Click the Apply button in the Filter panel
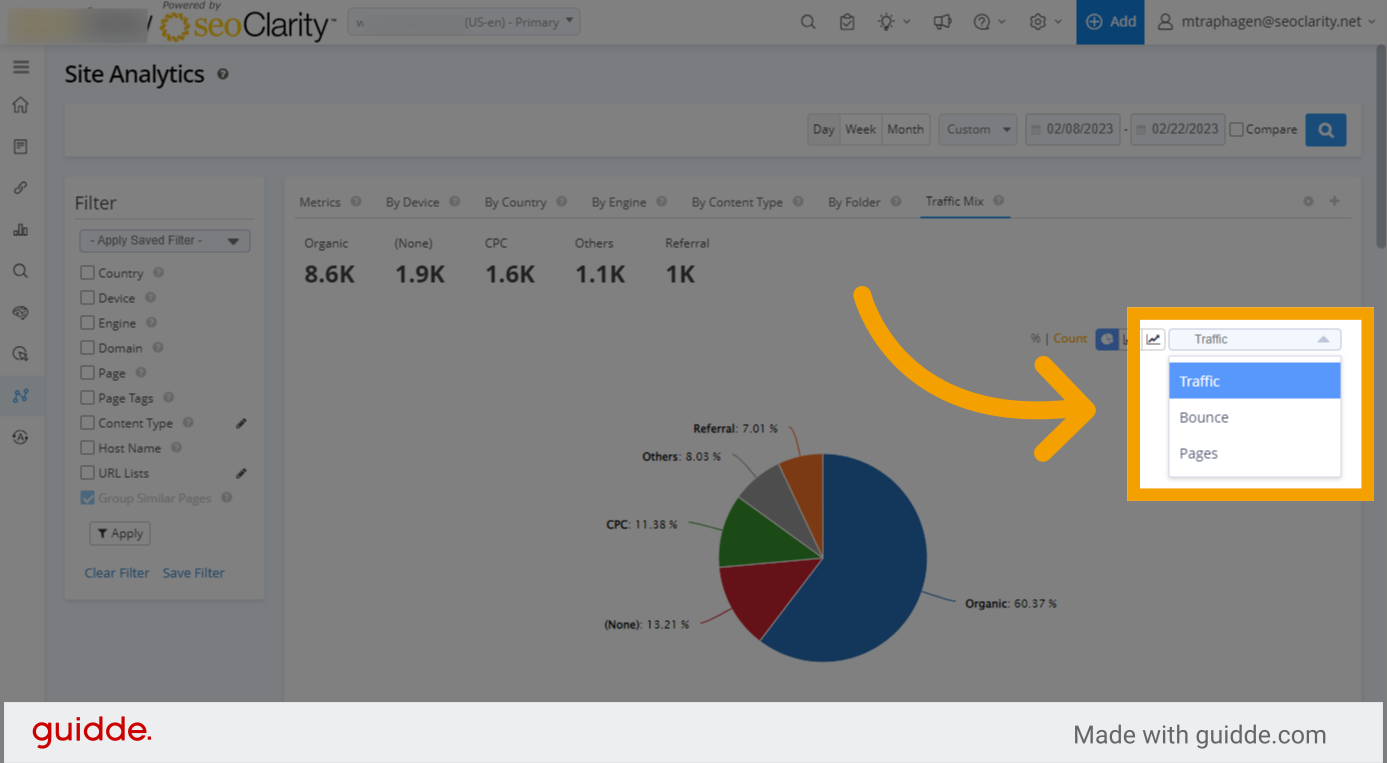This screenshot has height=763, width=1387. (119, 533)
